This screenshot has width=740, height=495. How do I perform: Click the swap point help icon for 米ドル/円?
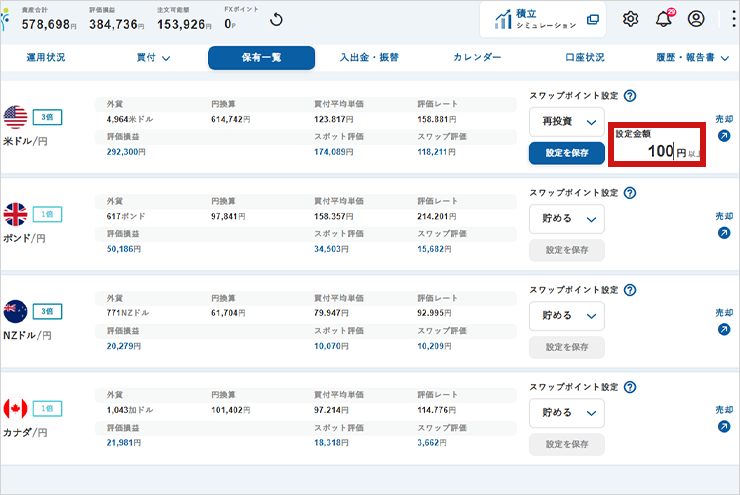(630, 96)
